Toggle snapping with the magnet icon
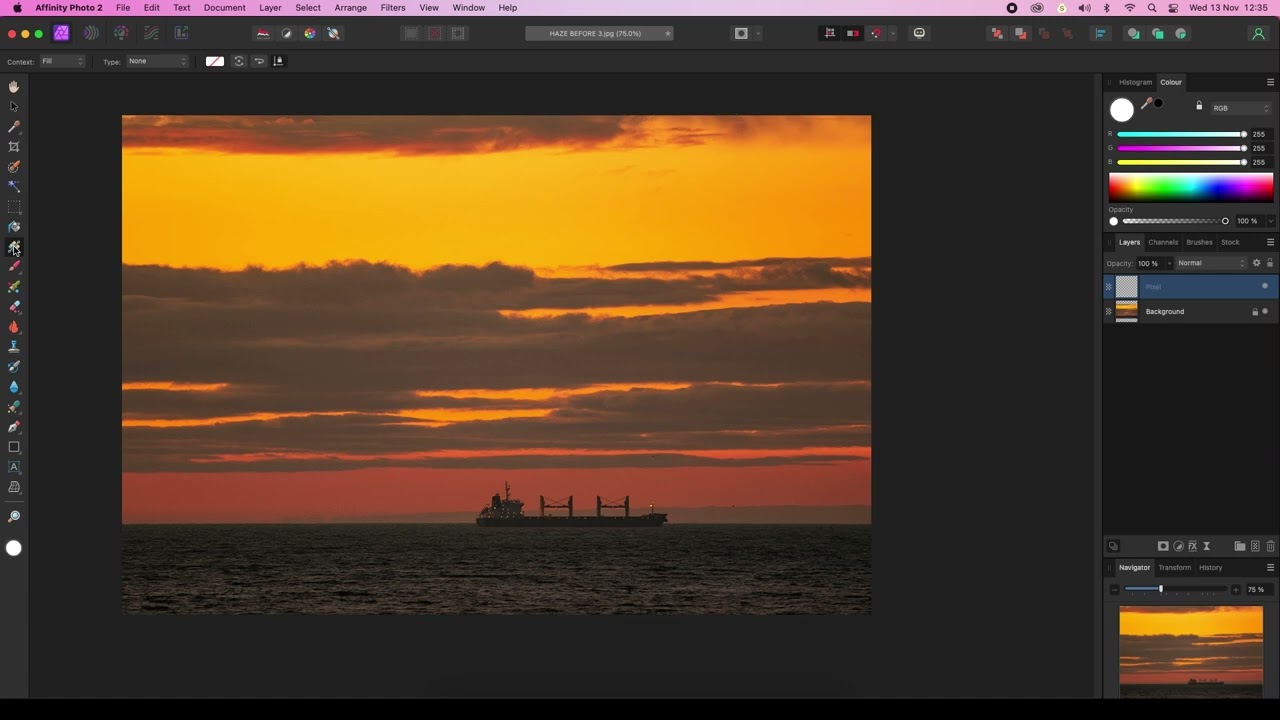 (x=876, y=33)
